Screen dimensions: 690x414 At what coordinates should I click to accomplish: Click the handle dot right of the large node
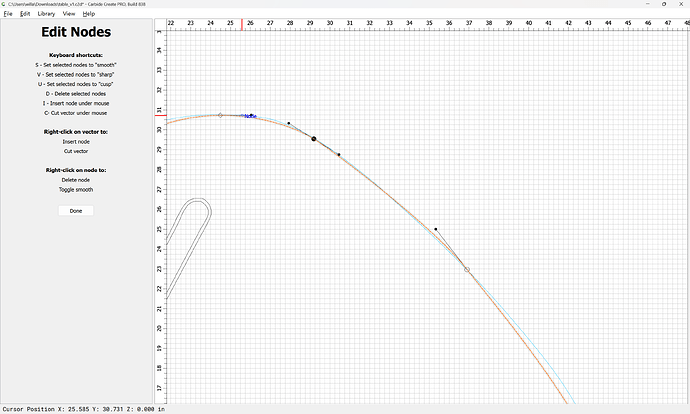339,155
